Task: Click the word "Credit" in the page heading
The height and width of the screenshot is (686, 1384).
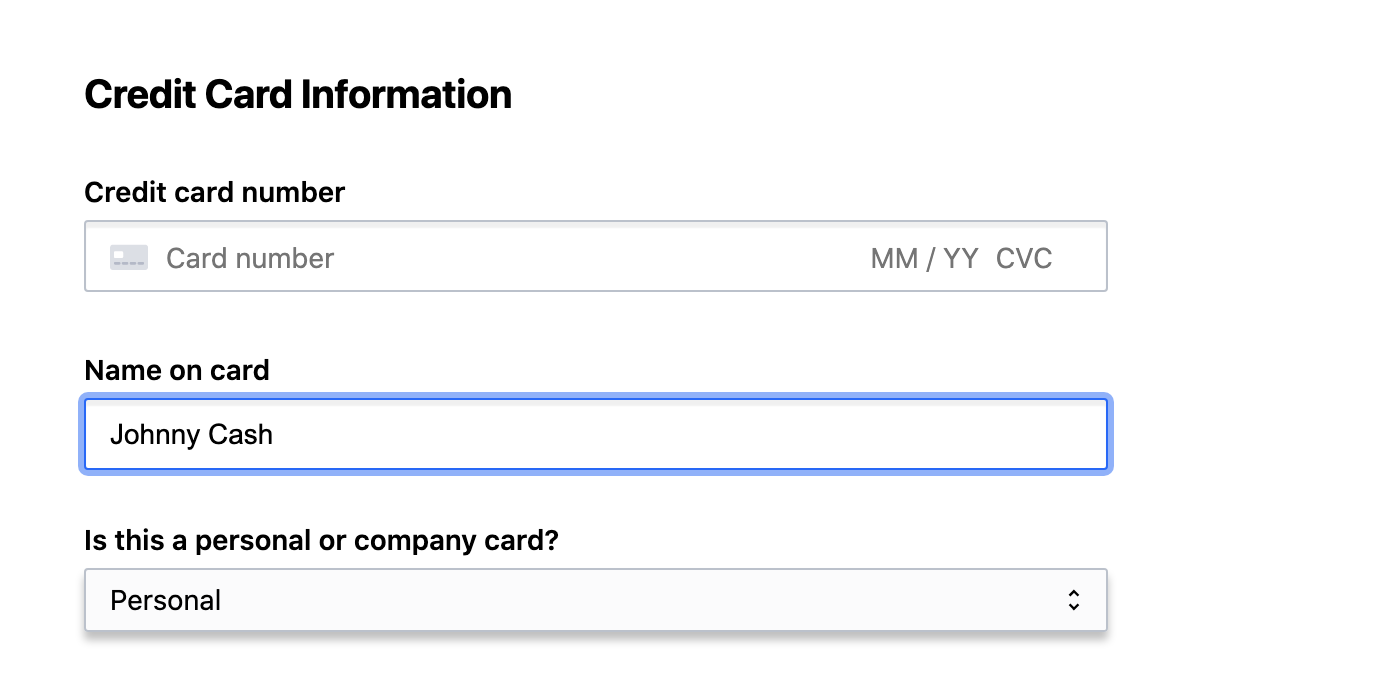Action: pyautogui.click(x=139, y=94)
